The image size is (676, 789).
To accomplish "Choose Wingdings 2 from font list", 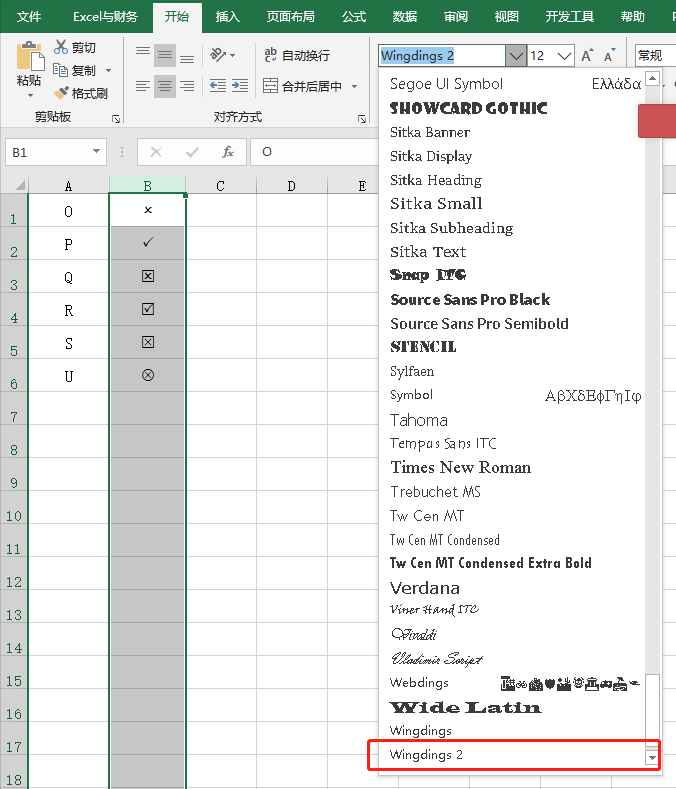I will pos(427,755).
